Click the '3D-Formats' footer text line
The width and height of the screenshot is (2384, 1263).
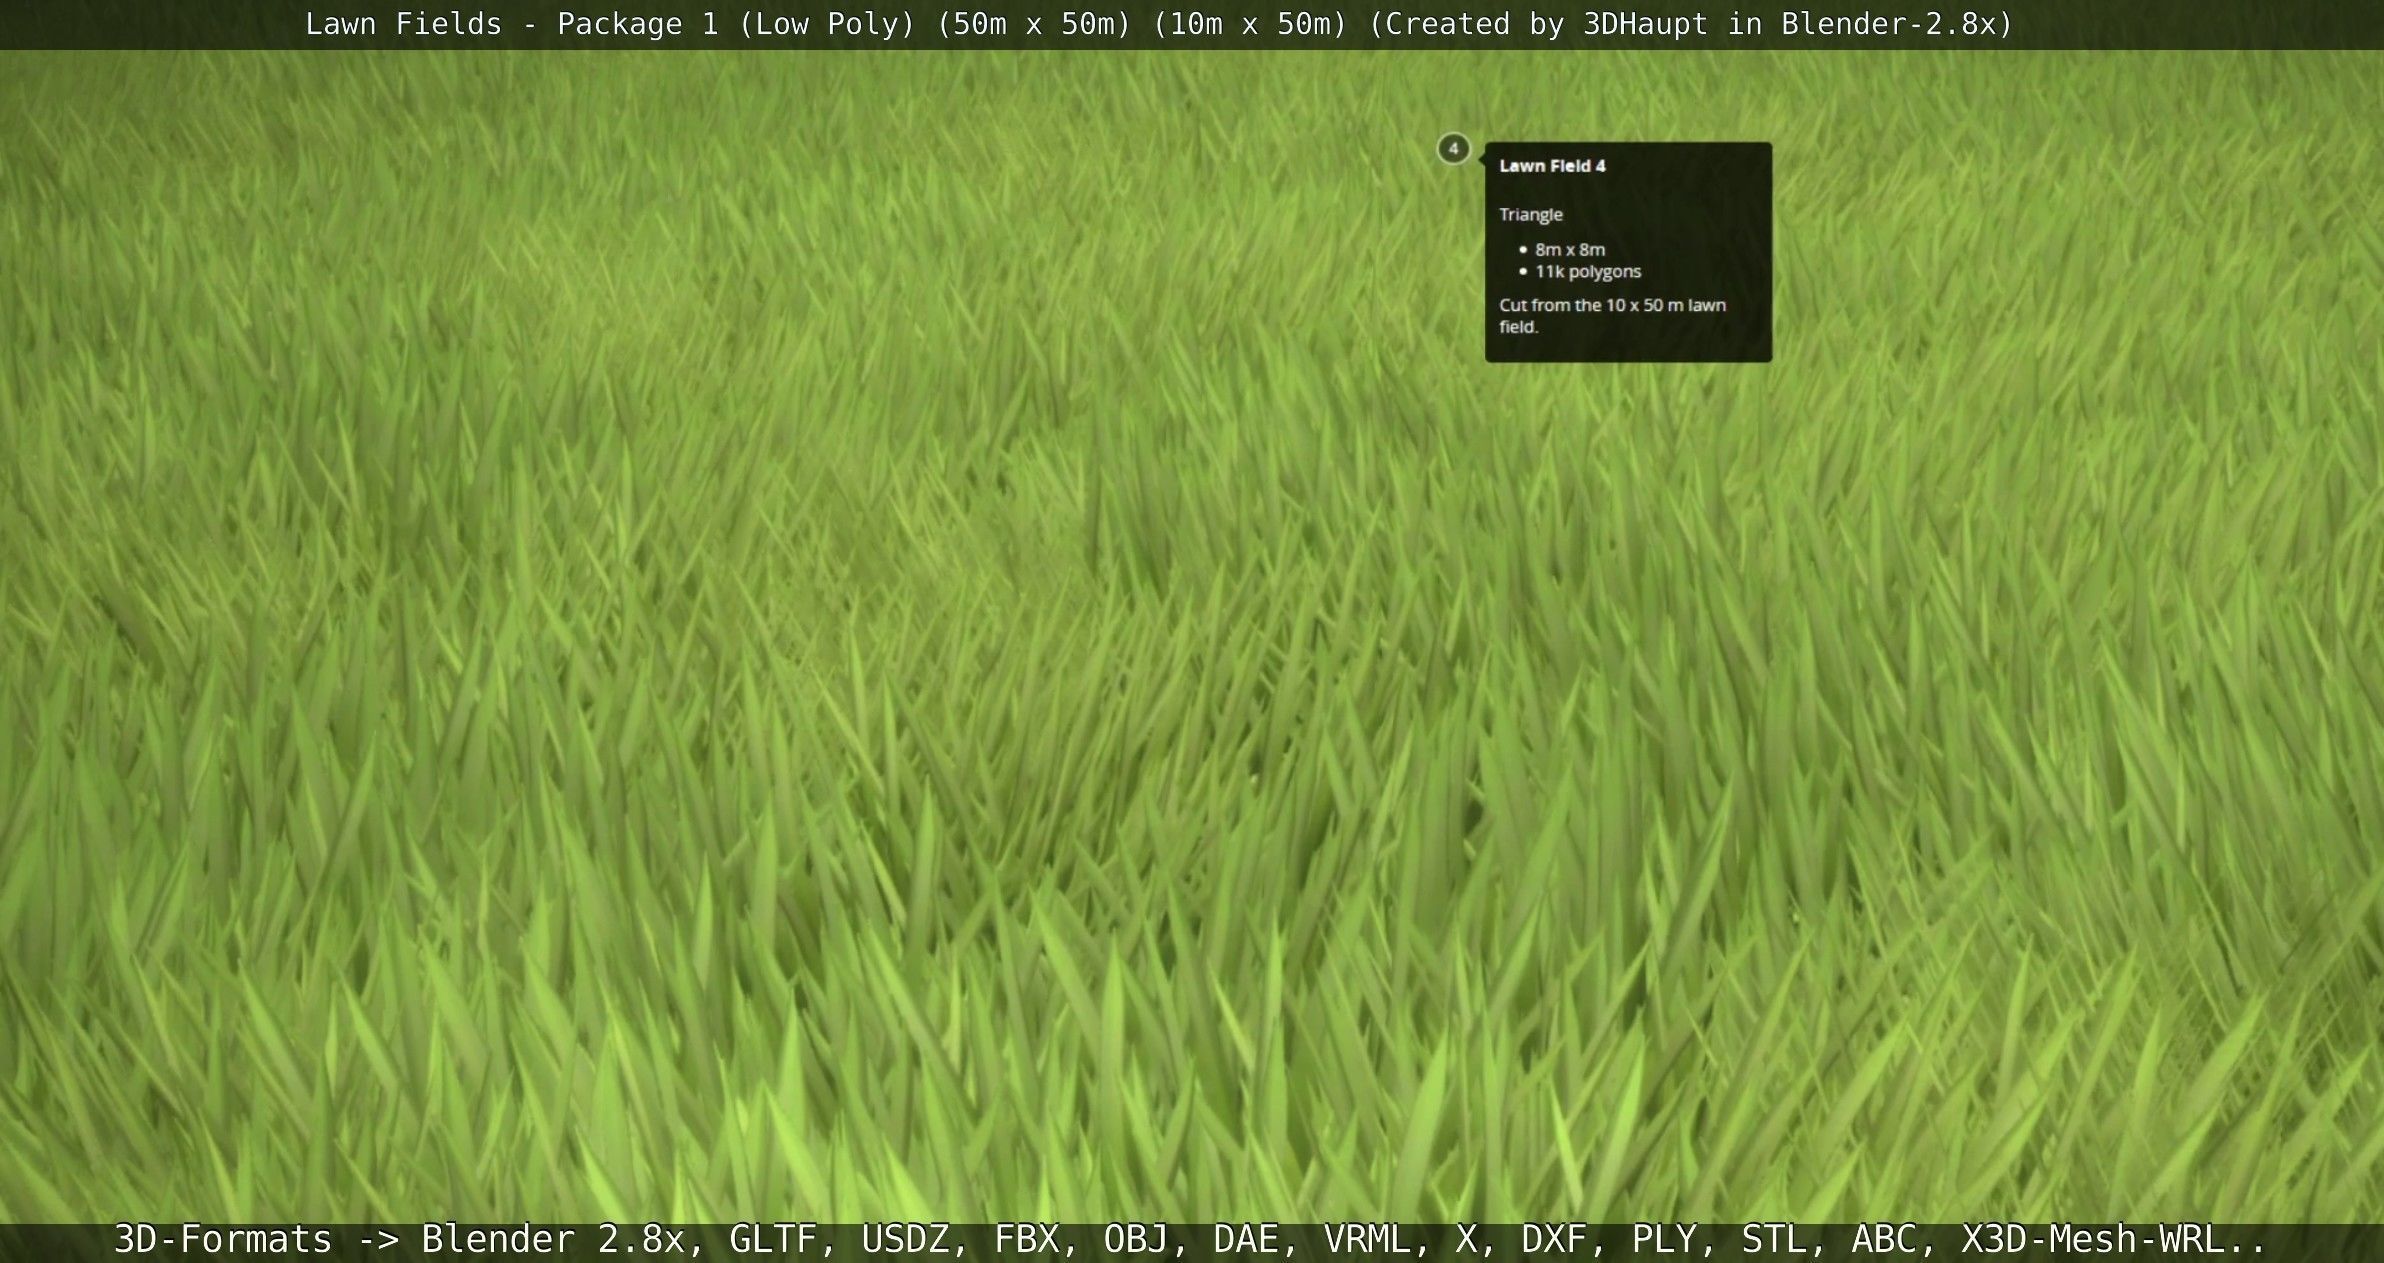tap(1190, 1240)
